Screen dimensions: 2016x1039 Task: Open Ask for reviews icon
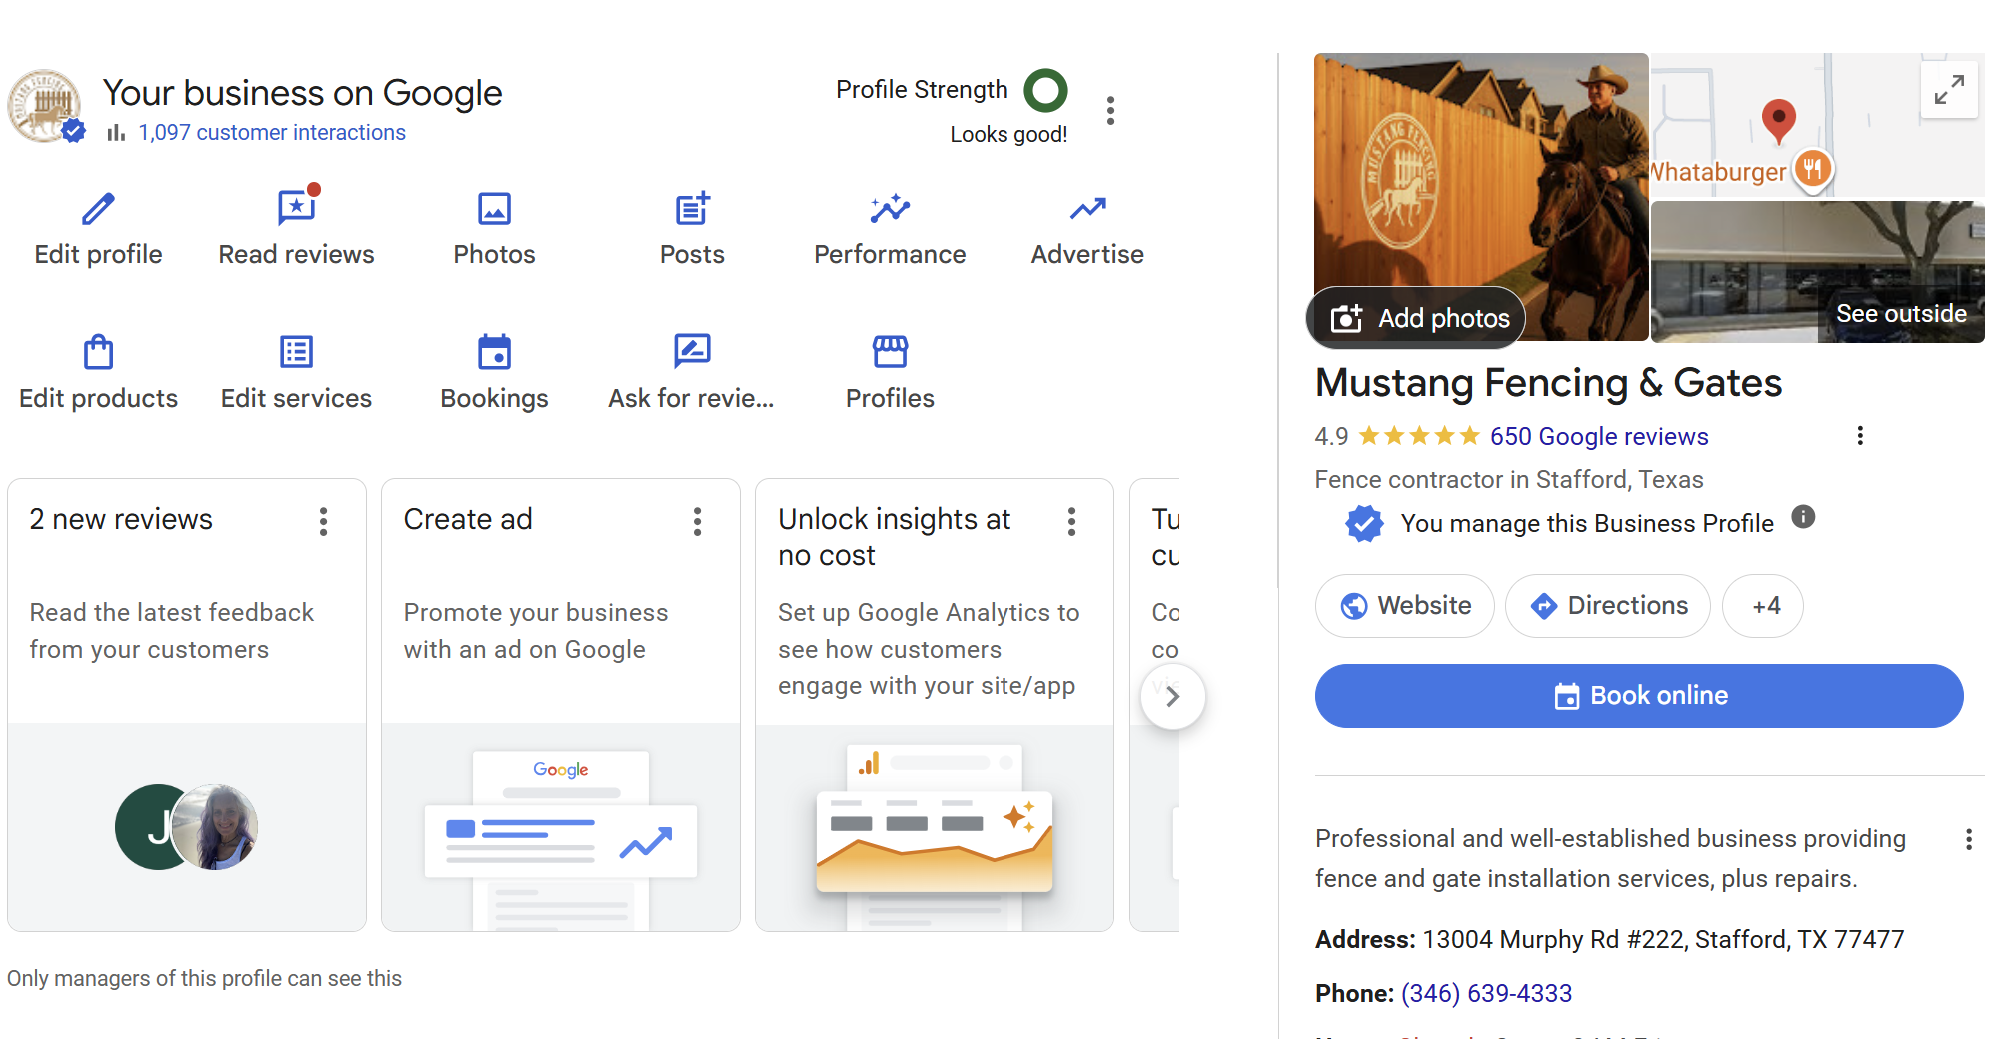(692, 351)
